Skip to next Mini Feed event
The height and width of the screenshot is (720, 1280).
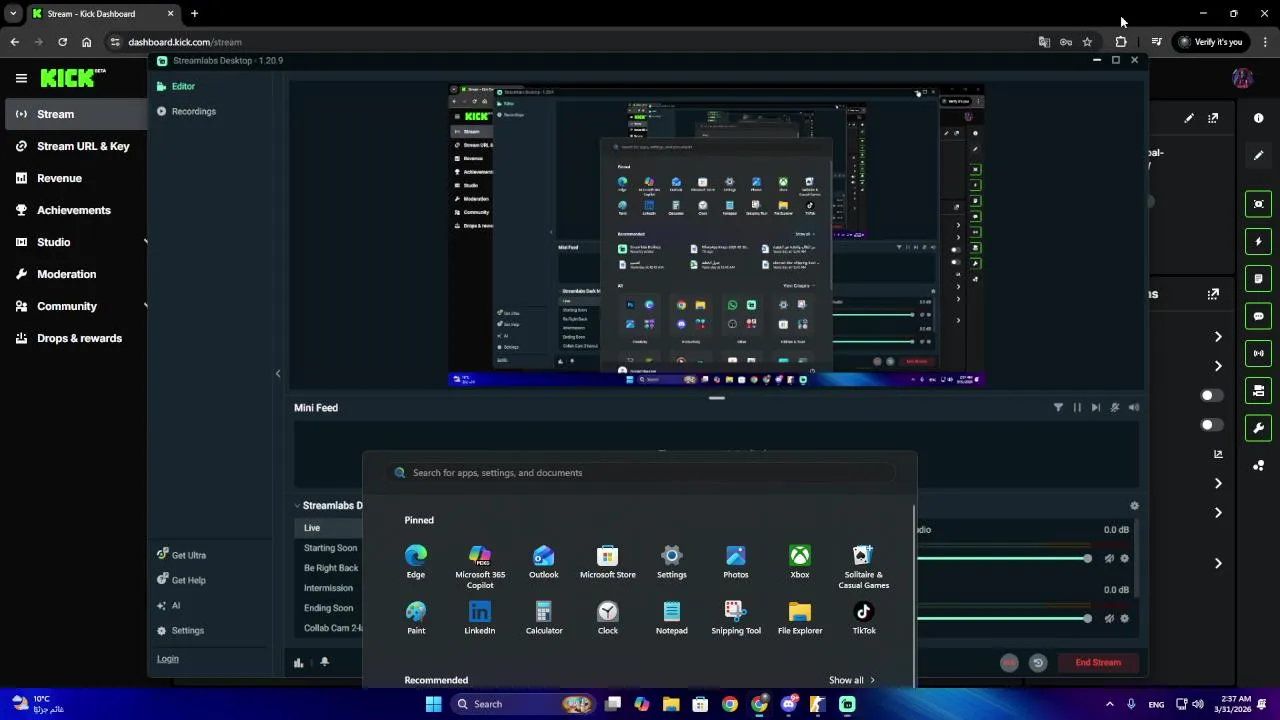1096,407
